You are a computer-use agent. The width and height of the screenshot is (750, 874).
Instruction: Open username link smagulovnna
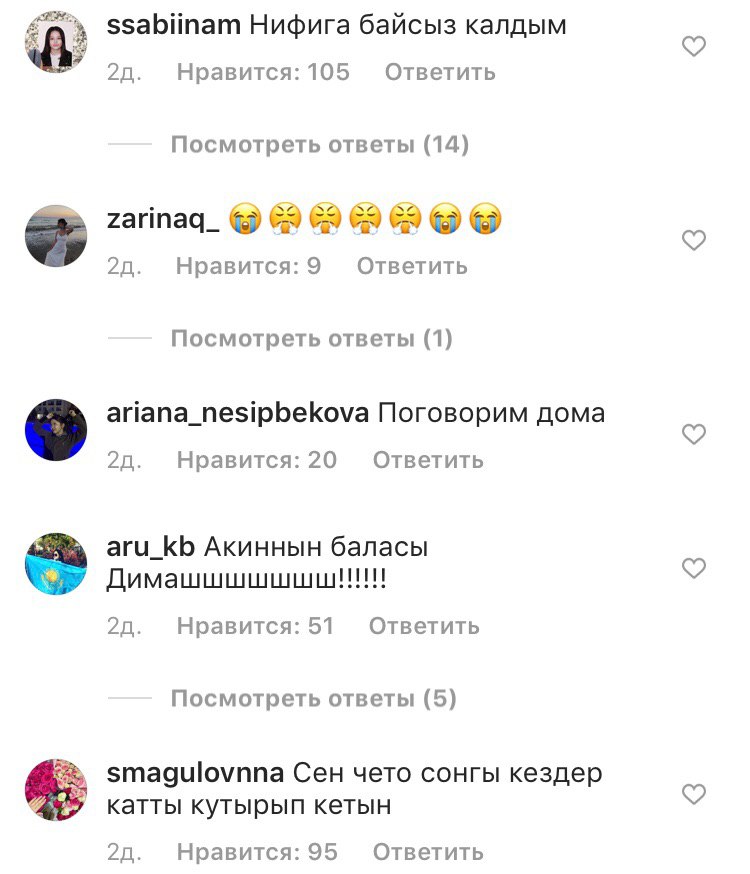tap(196, 774)
